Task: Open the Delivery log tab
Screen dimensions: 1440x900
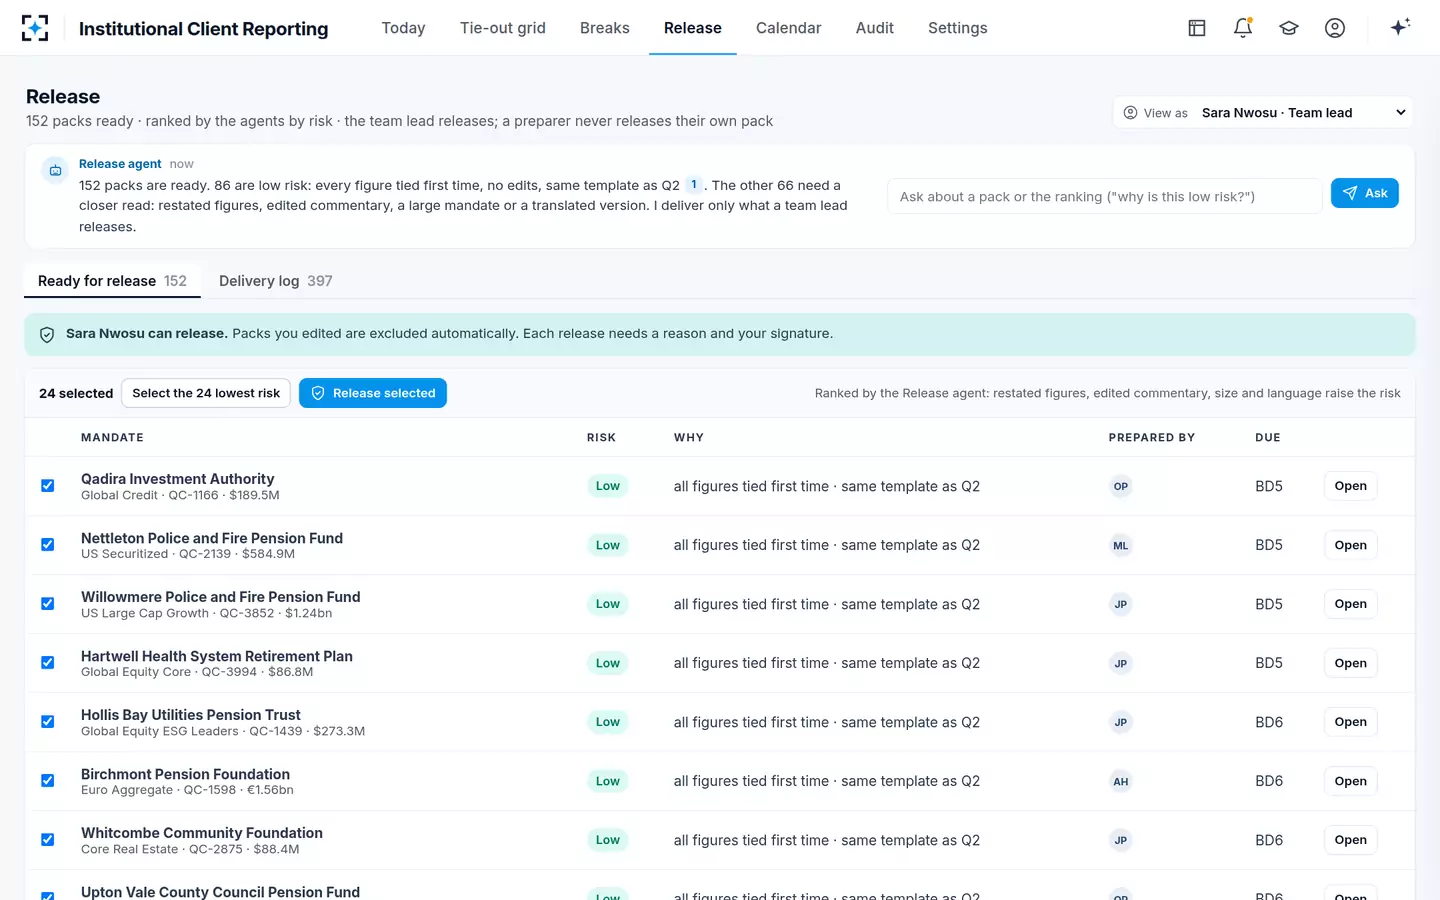Action: pyautogui.click(x=276, y=281)
